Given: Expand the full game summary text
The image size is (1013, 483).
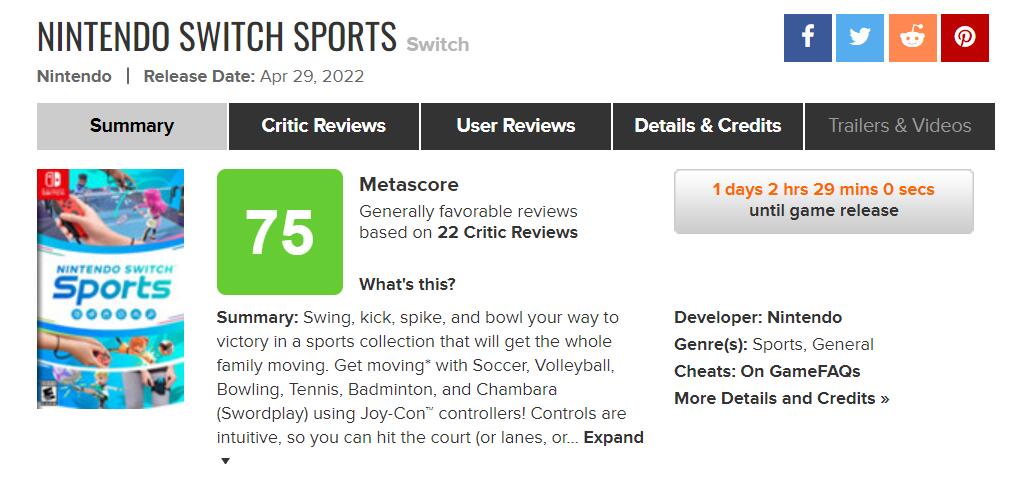Looking at the screenshot, I should pos(613,437).
